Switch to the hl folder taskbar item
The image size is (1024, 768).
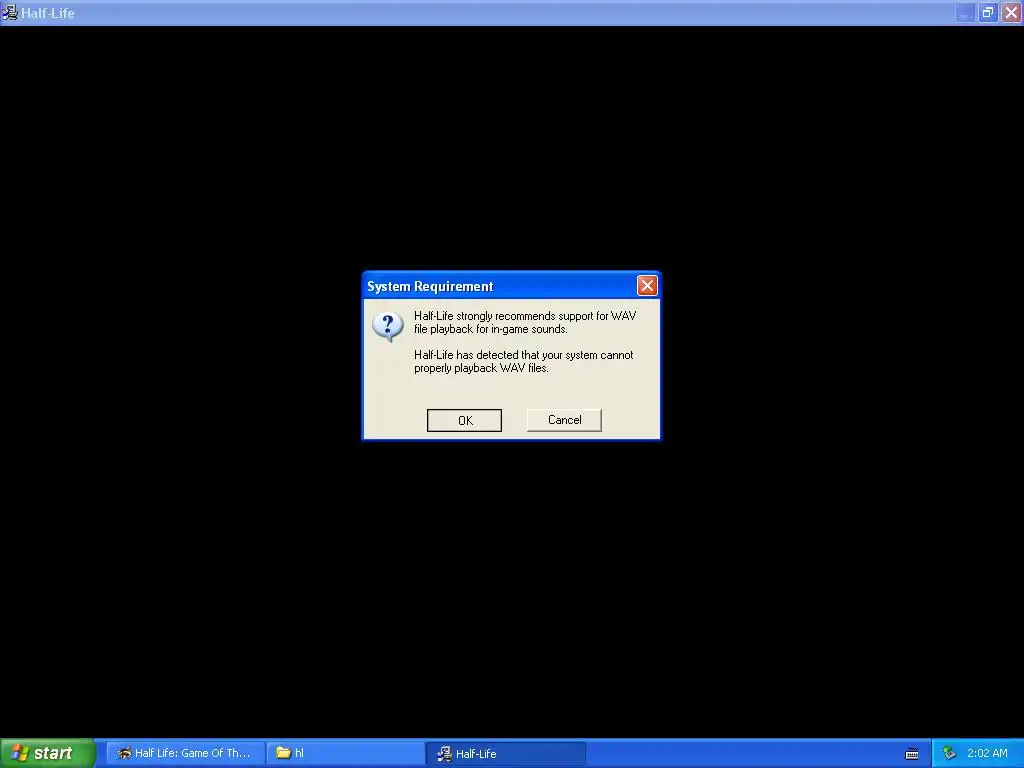point(345,753)
